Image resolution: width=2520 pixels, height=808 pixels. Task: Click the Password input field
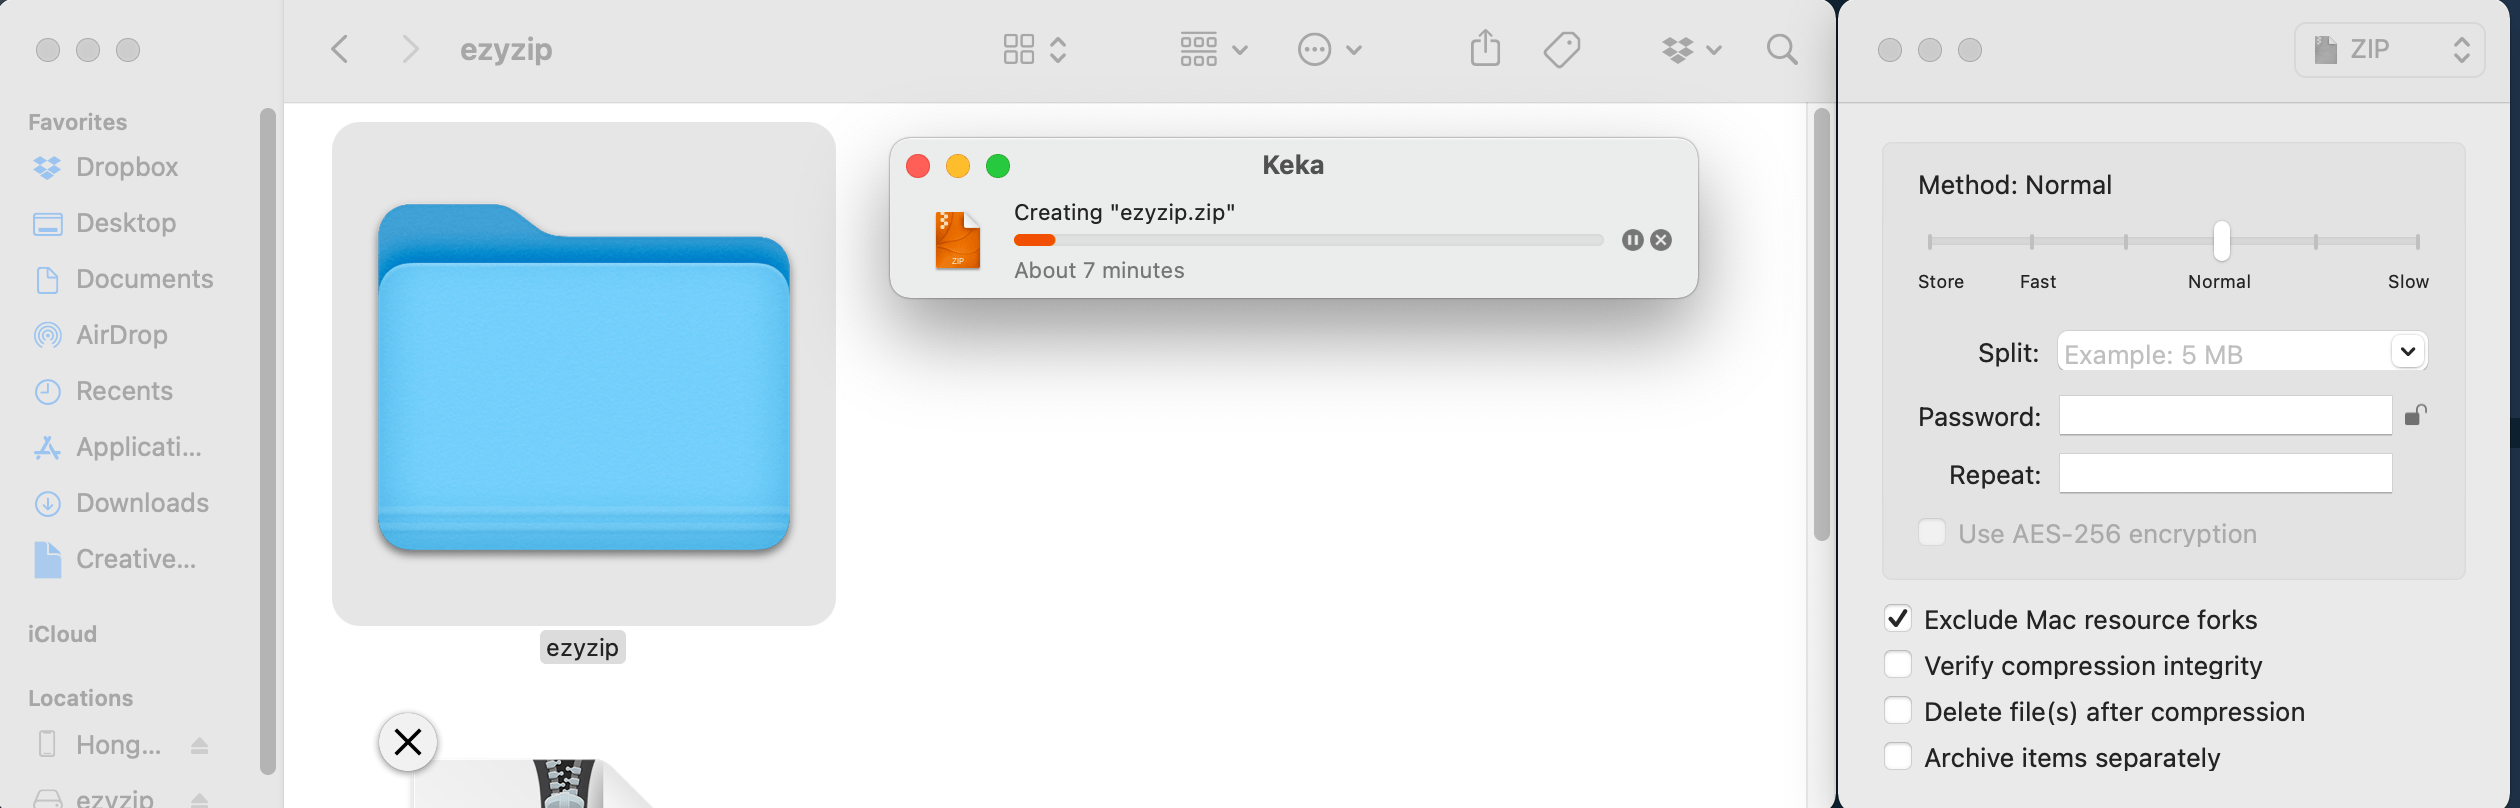click(x=2225, y=415)
